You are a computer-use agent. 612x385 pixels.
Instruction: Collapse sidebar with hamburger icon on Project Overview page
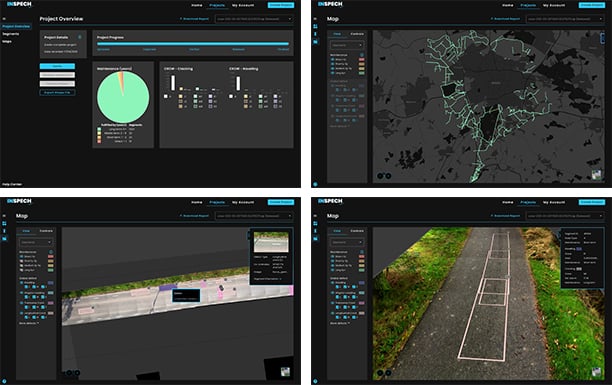click(4, 19)
